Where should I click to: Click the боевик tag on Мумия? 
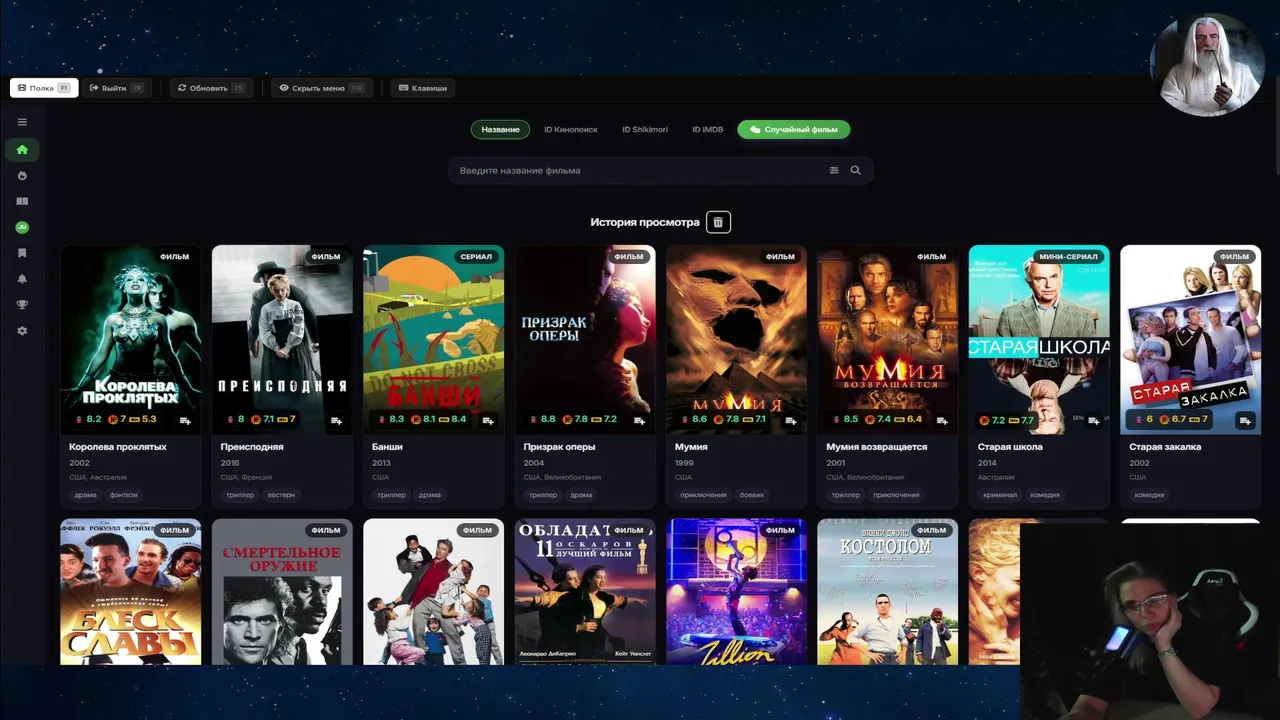pyautogui.click(x=751, y=495)
